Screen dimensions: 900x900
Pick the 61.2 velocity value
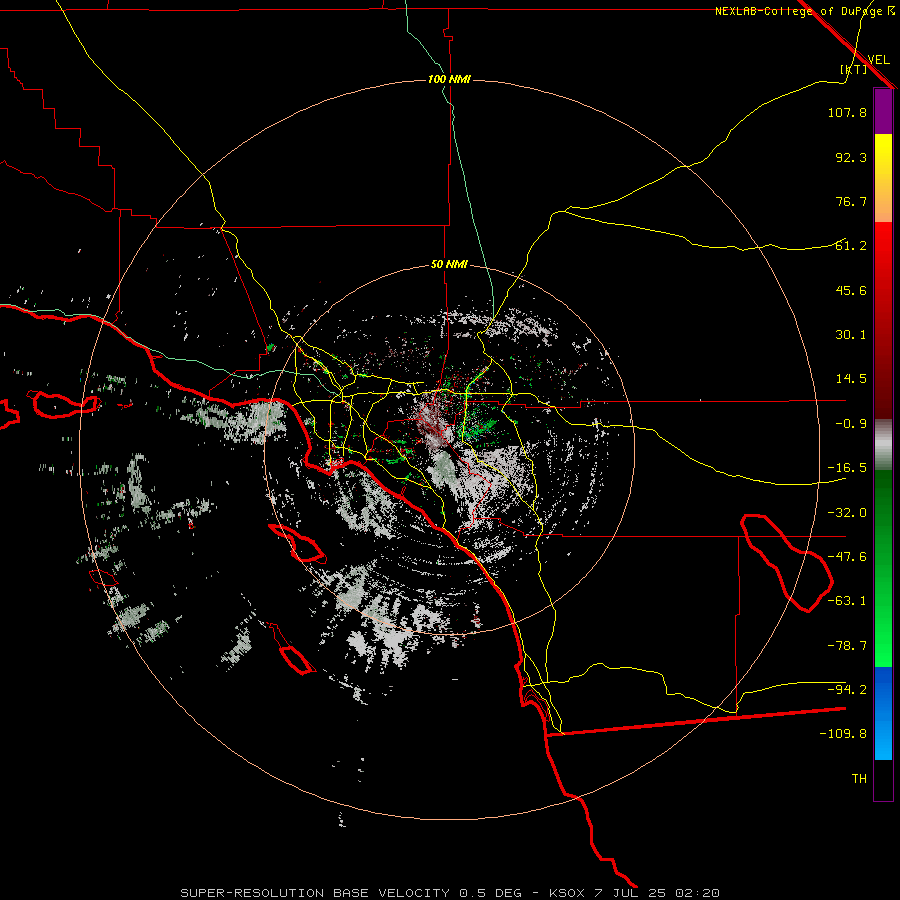(851, 246)
